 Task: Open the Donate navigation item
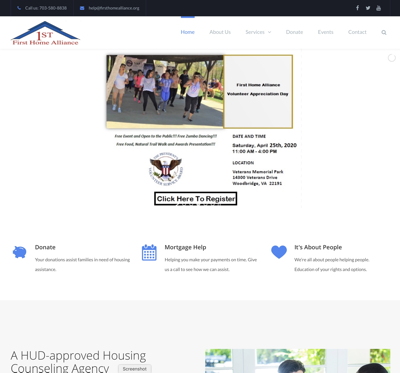pos(294,32)
